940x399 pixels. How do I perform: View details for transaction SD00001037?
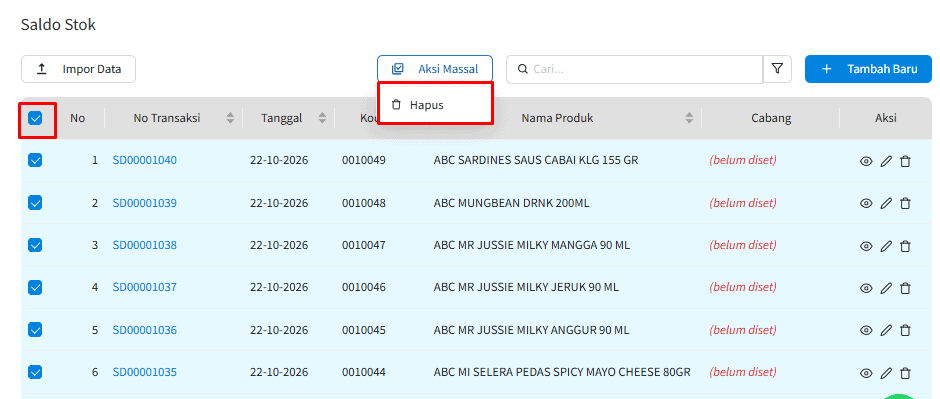pyautogui.click(x=866, y=288)
